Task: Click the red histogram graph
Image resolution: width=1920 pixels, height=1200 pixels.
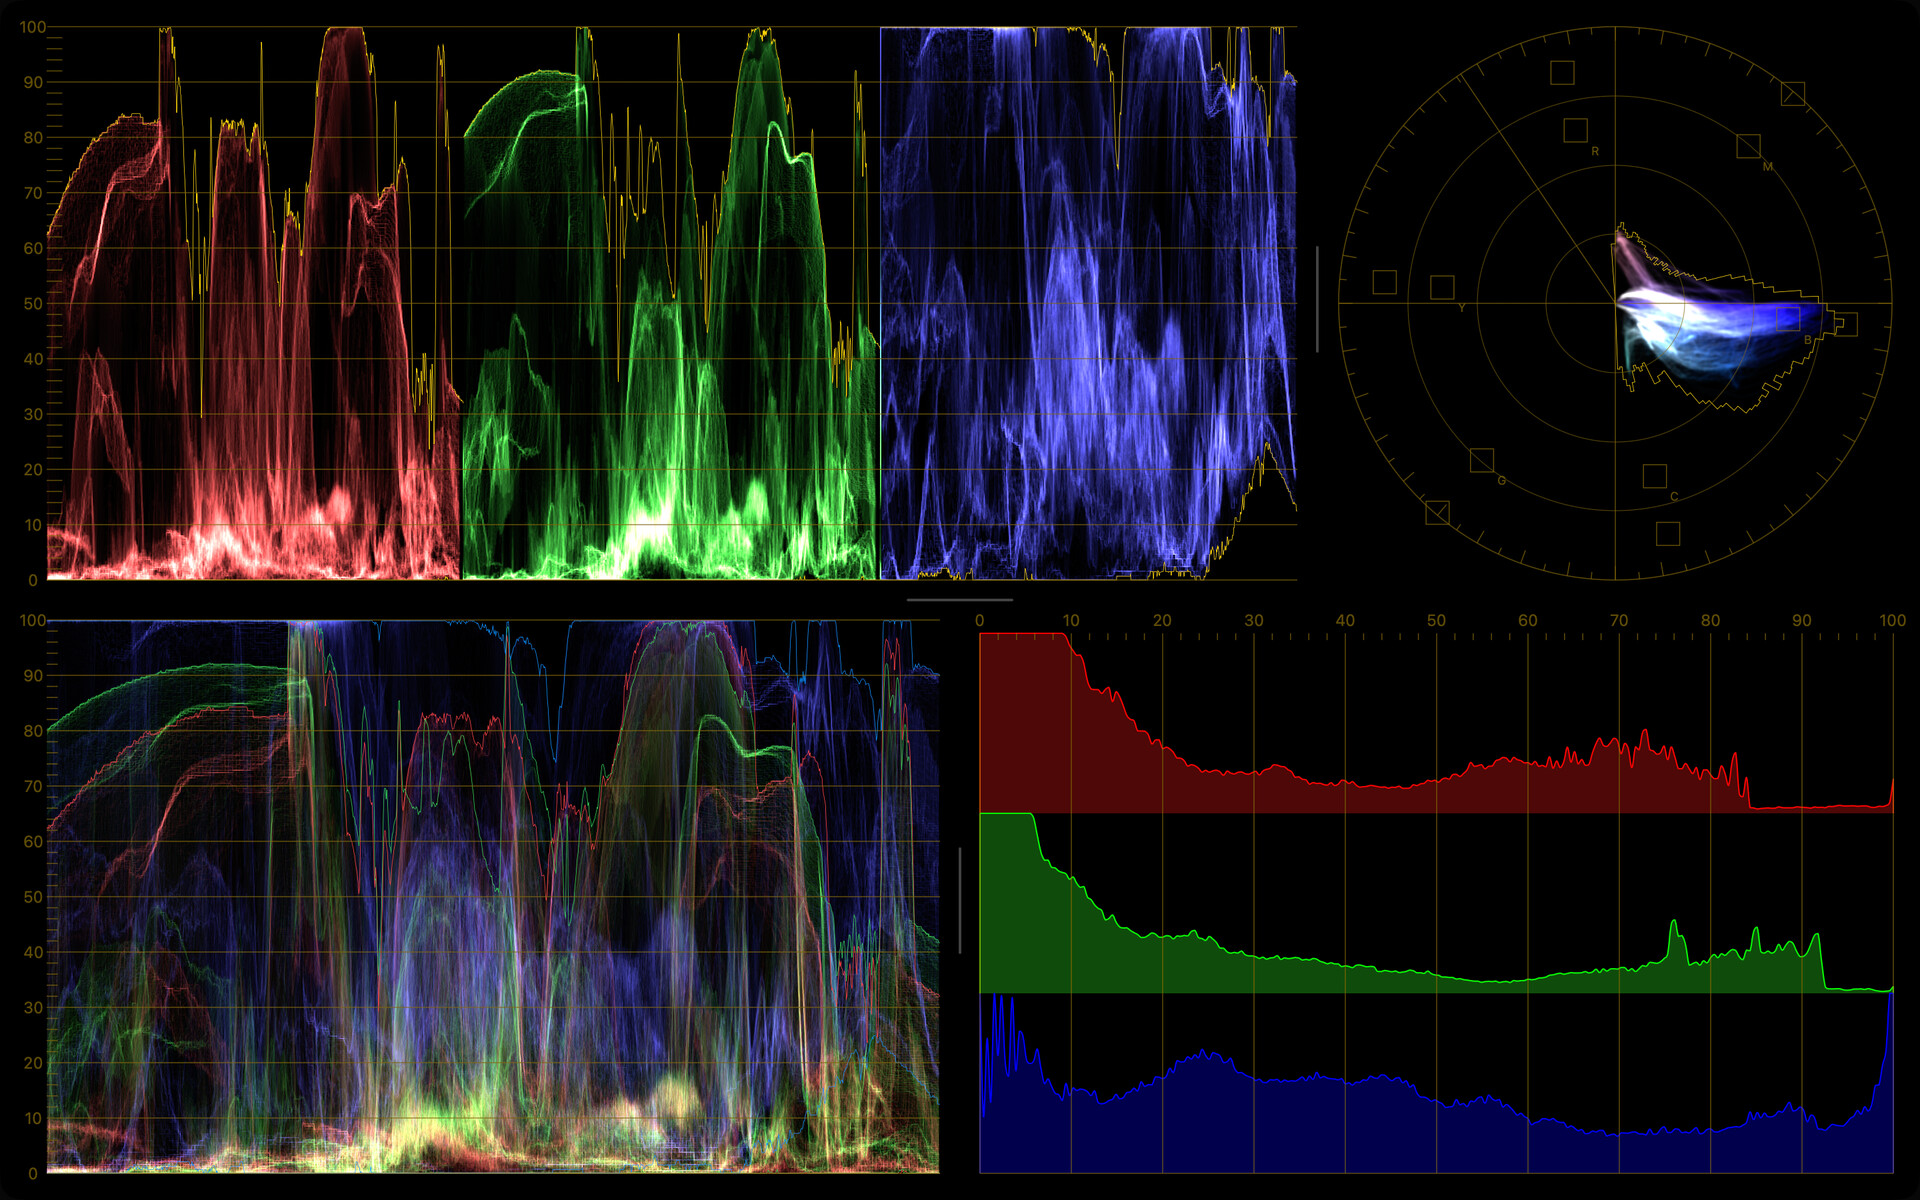Action: 1436,723
